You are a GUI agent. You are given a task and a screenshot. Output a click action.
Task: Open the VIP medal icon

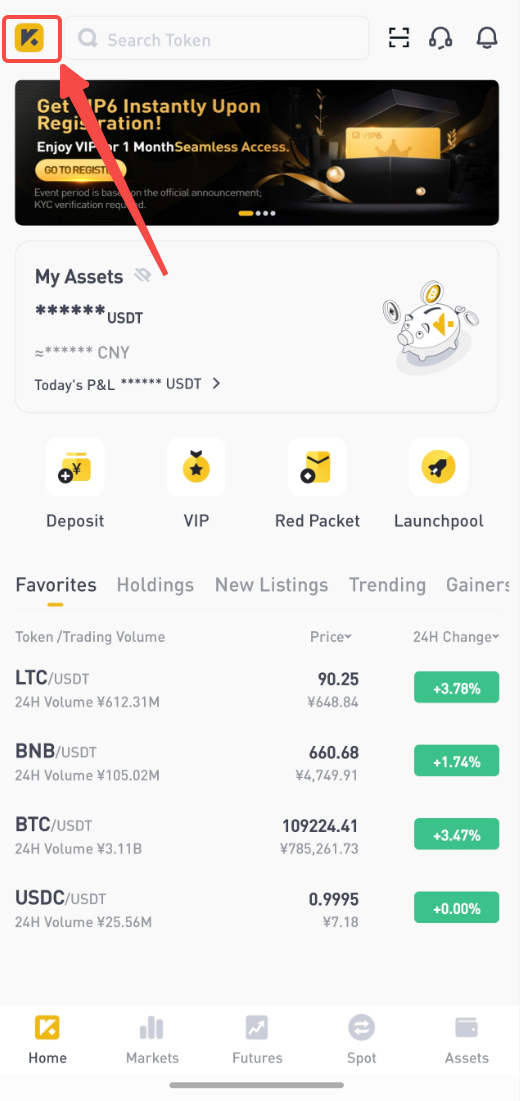(x=196, y=467)
